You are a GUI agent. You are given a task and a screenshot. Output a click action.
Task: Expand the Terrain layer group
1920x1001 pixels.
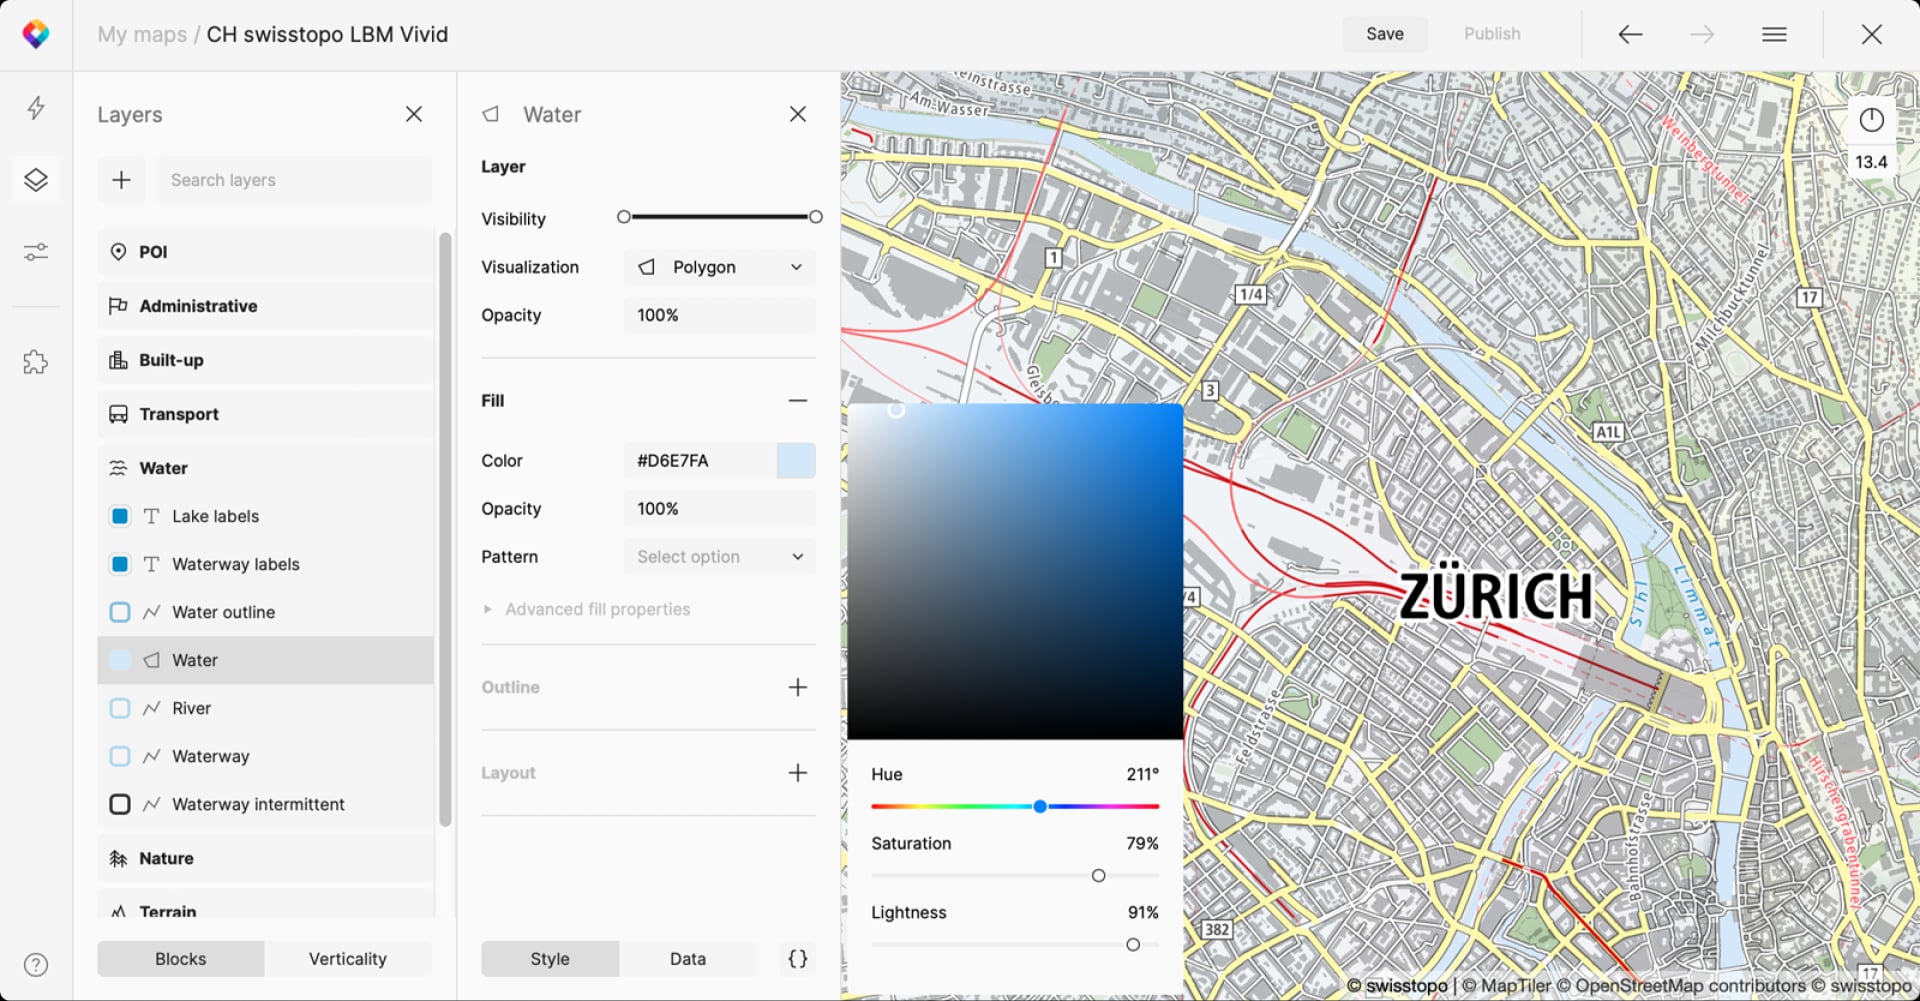(x=265, y=905)
